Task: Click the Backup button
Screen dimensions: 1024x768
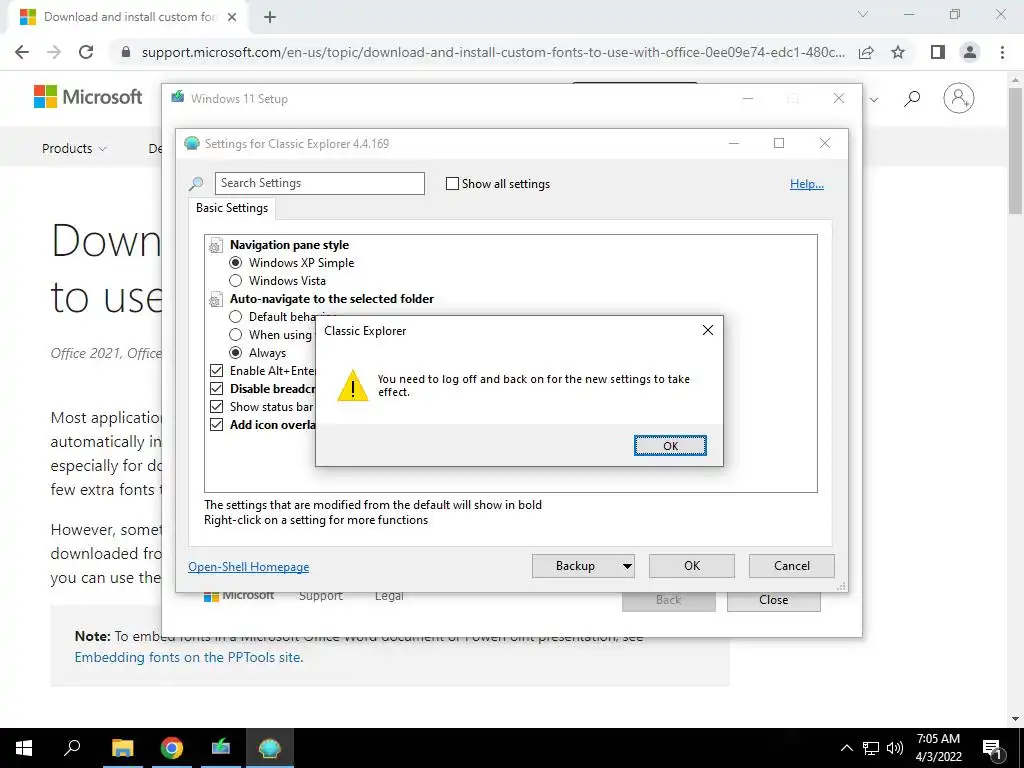Action: coord(575,566)
